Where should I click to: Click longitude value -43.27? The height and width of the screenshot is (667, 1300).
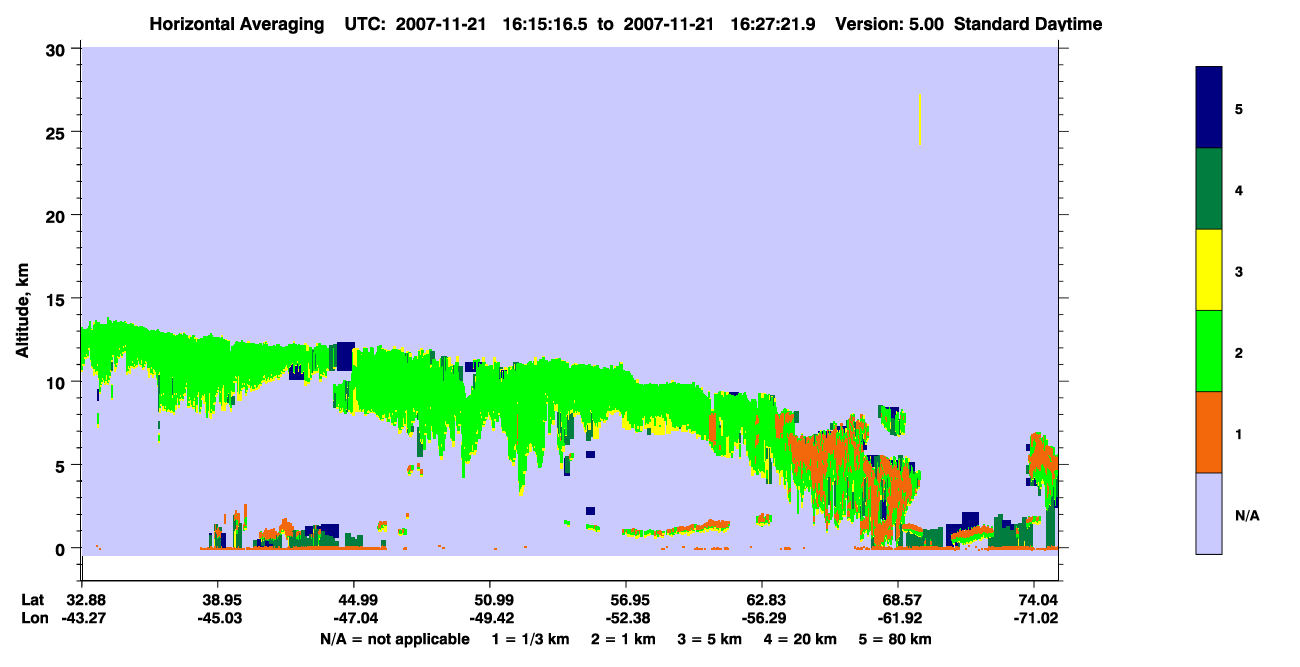pos(82,619)
